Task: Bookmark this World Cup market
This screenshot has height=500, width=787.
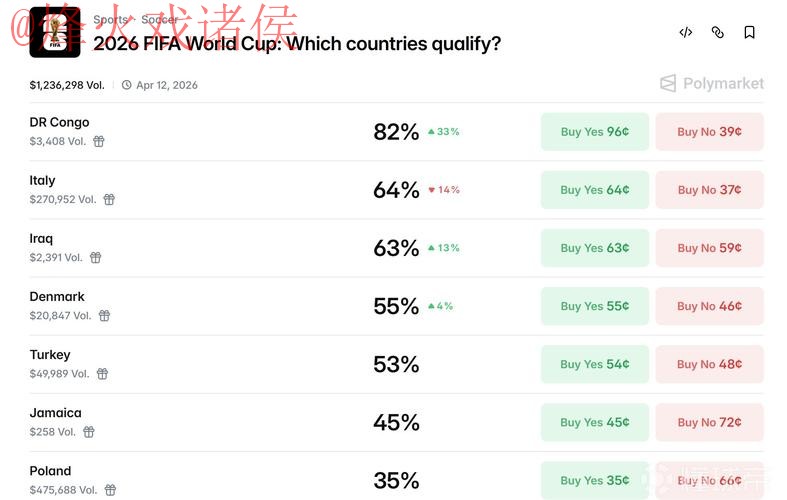Action: (x=749, y=33)
